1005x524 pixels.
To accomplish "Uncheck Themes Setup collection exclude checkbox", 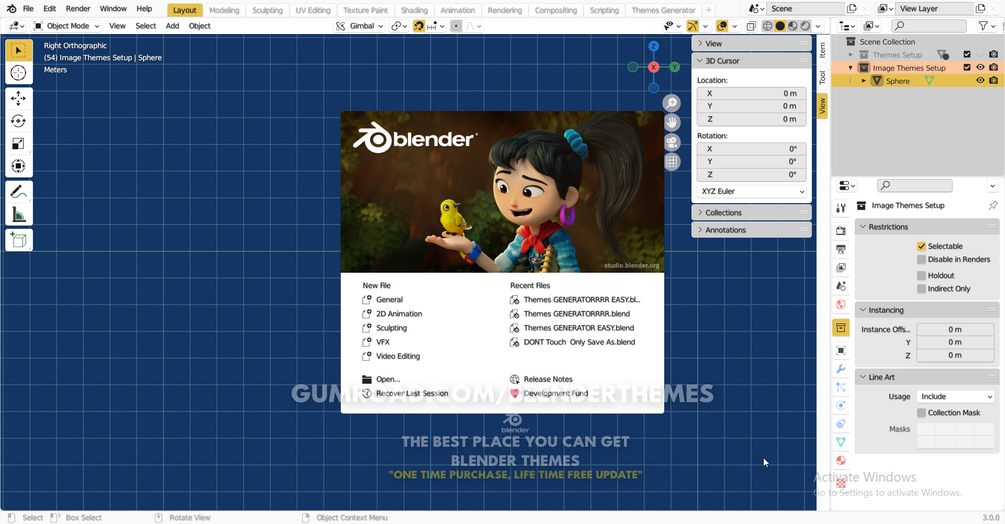I will click(967, 54).
